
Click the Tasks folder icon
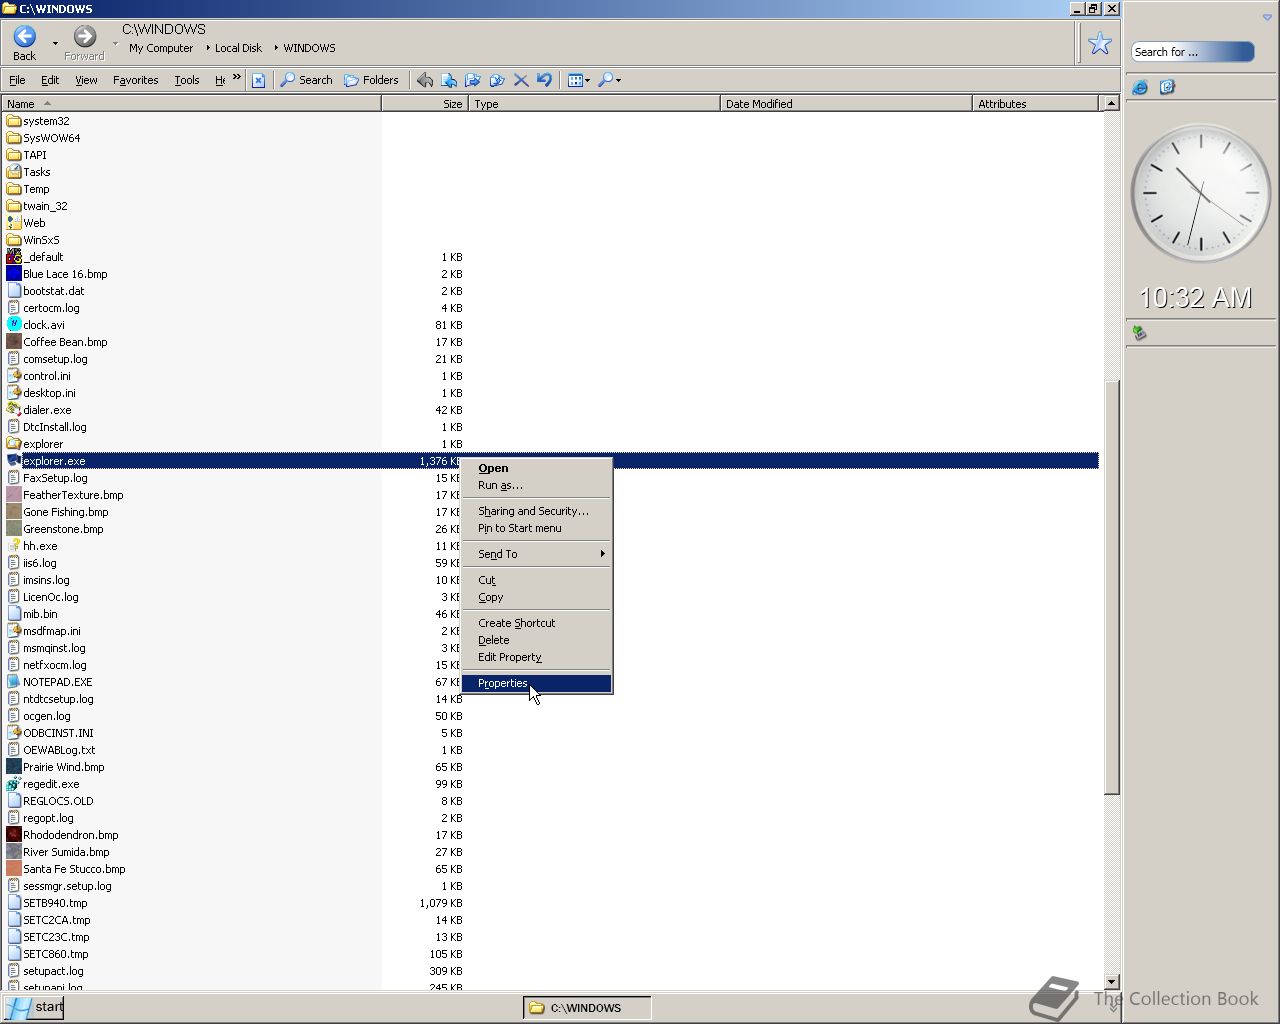tap(14, 172)
